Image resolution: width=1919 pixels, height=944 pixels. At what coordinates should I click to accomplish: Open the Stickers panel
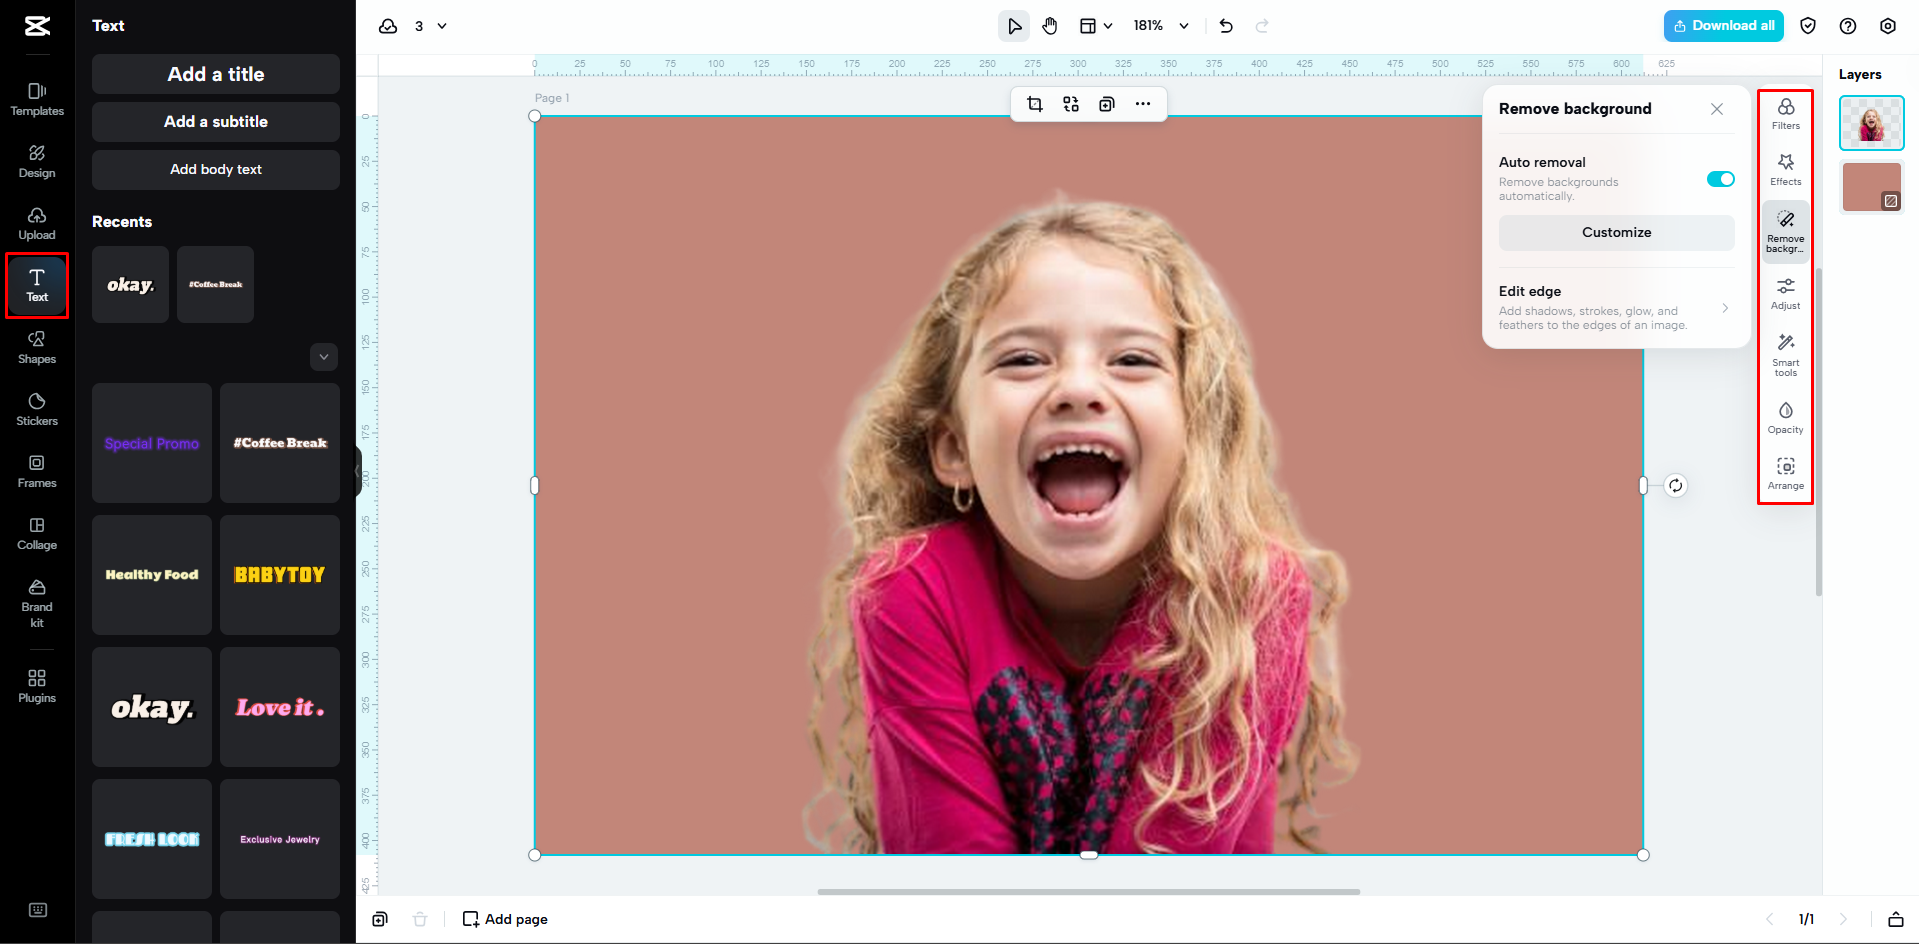(x=37, y=407)
